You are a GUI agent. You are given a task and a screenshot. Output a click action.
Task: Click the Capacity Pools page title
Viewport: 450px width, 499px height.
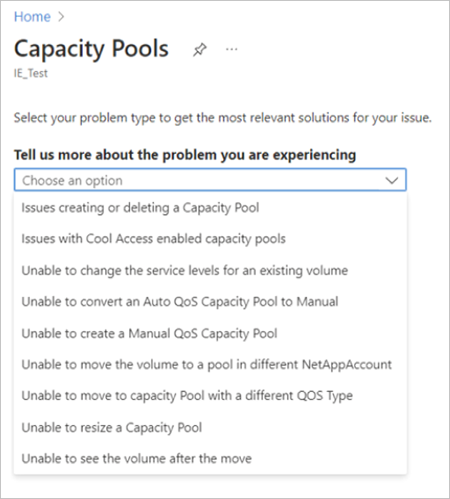(91, 49)
